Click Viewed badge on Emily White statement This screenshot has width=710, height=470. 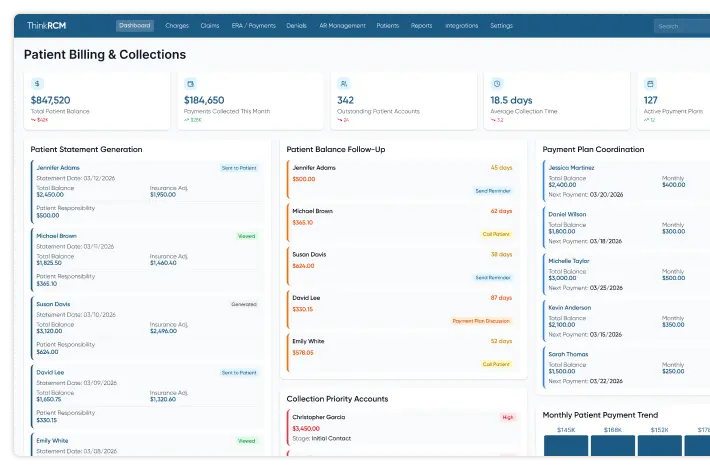[x=246, y=441]
